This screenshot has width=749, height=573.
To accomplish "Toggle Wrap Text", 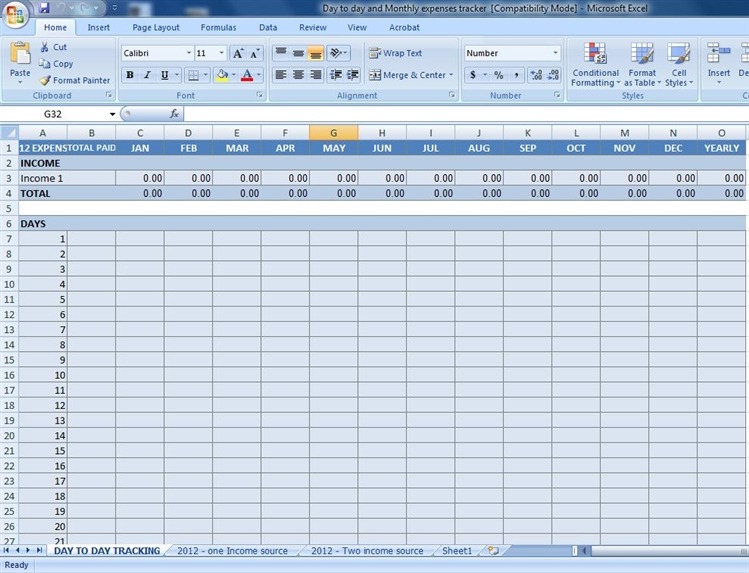I will 395,53.
